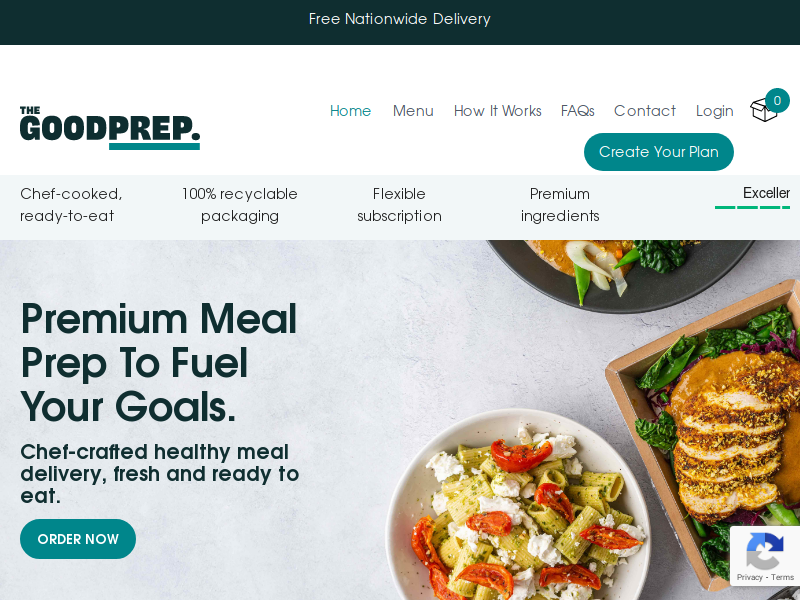Click the green star rating bar

click(x=753, y=207)
